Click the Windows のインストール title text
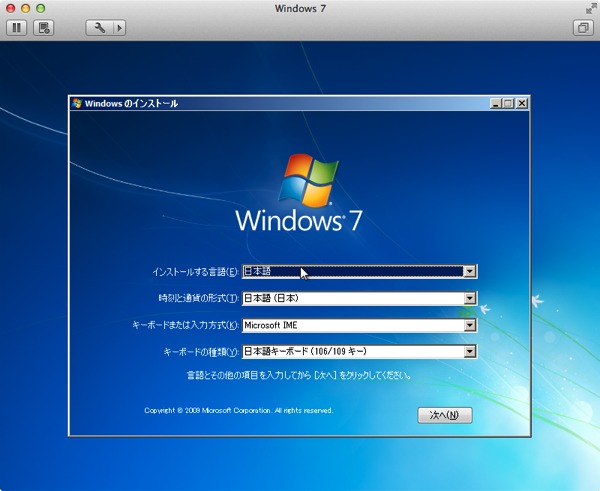This screenshot has width=600, height=491. (x=131, y=104)
